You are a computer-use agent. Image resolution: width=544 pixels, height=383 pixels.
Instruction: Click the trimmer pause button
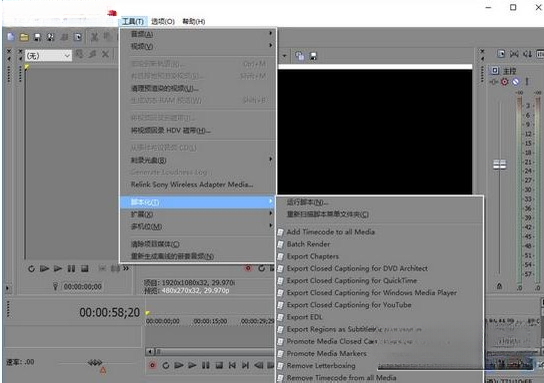tap(71, 269)
